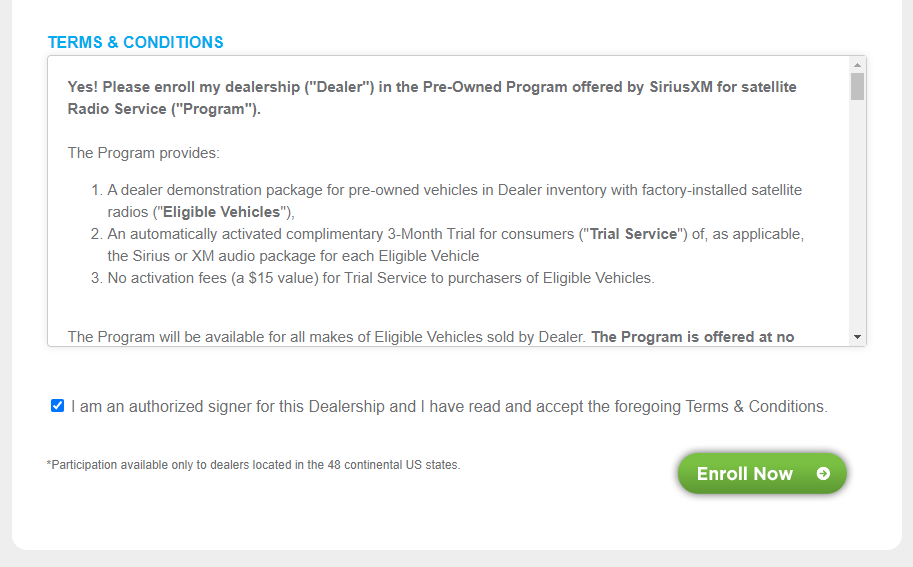Click the bold "Trial Service" term in item 2
Viewport: 913px width, 567px height.
(x=634, y=234)
